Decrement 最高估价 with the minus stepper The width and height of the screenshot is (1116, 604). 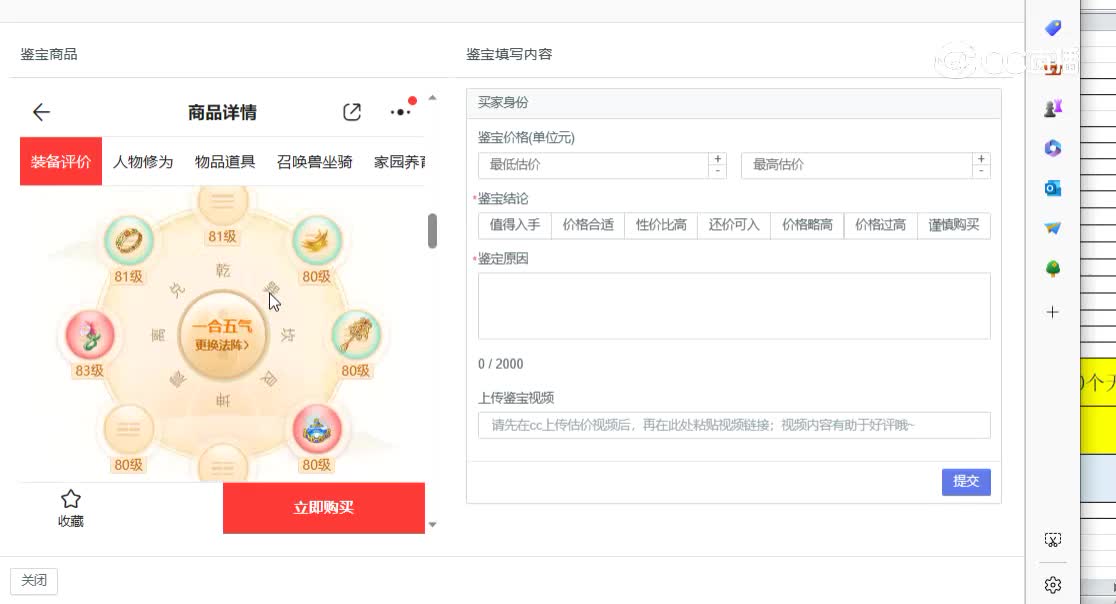[x=981, y=171]
